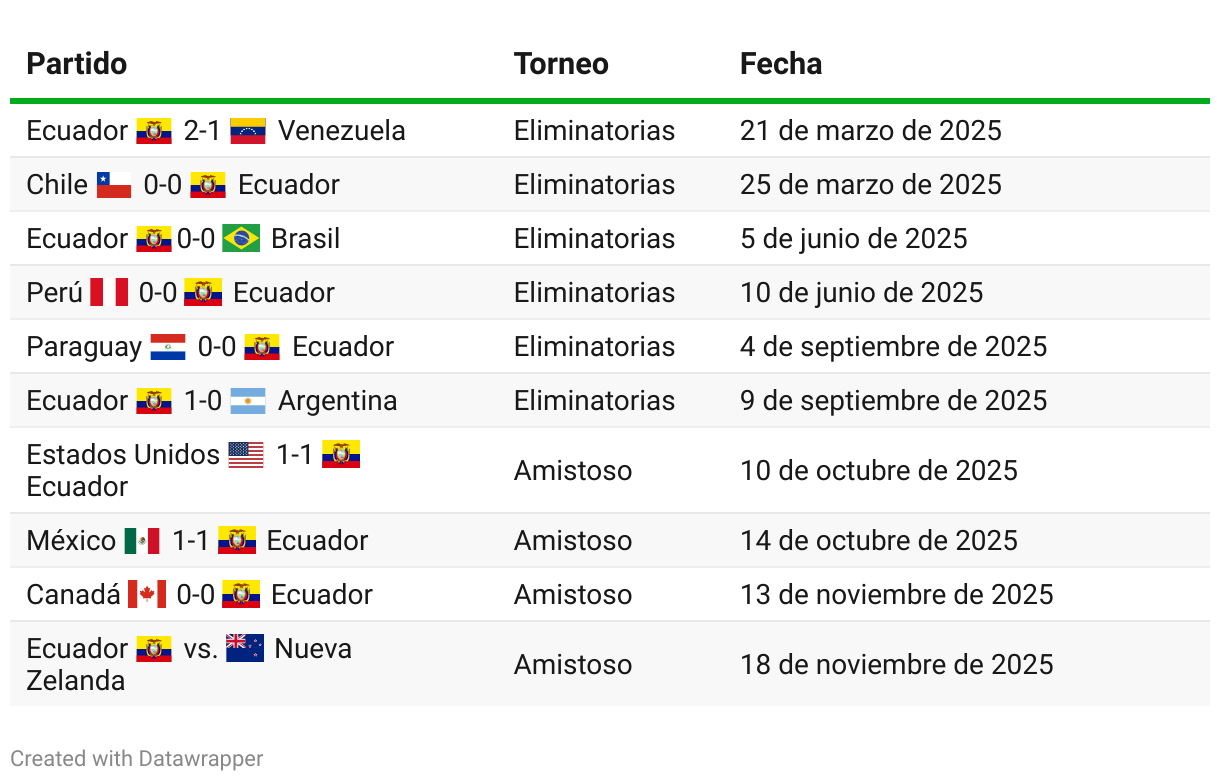Click the Canadá flag icon
The image size is (1220, 782).
pos(147,595)
